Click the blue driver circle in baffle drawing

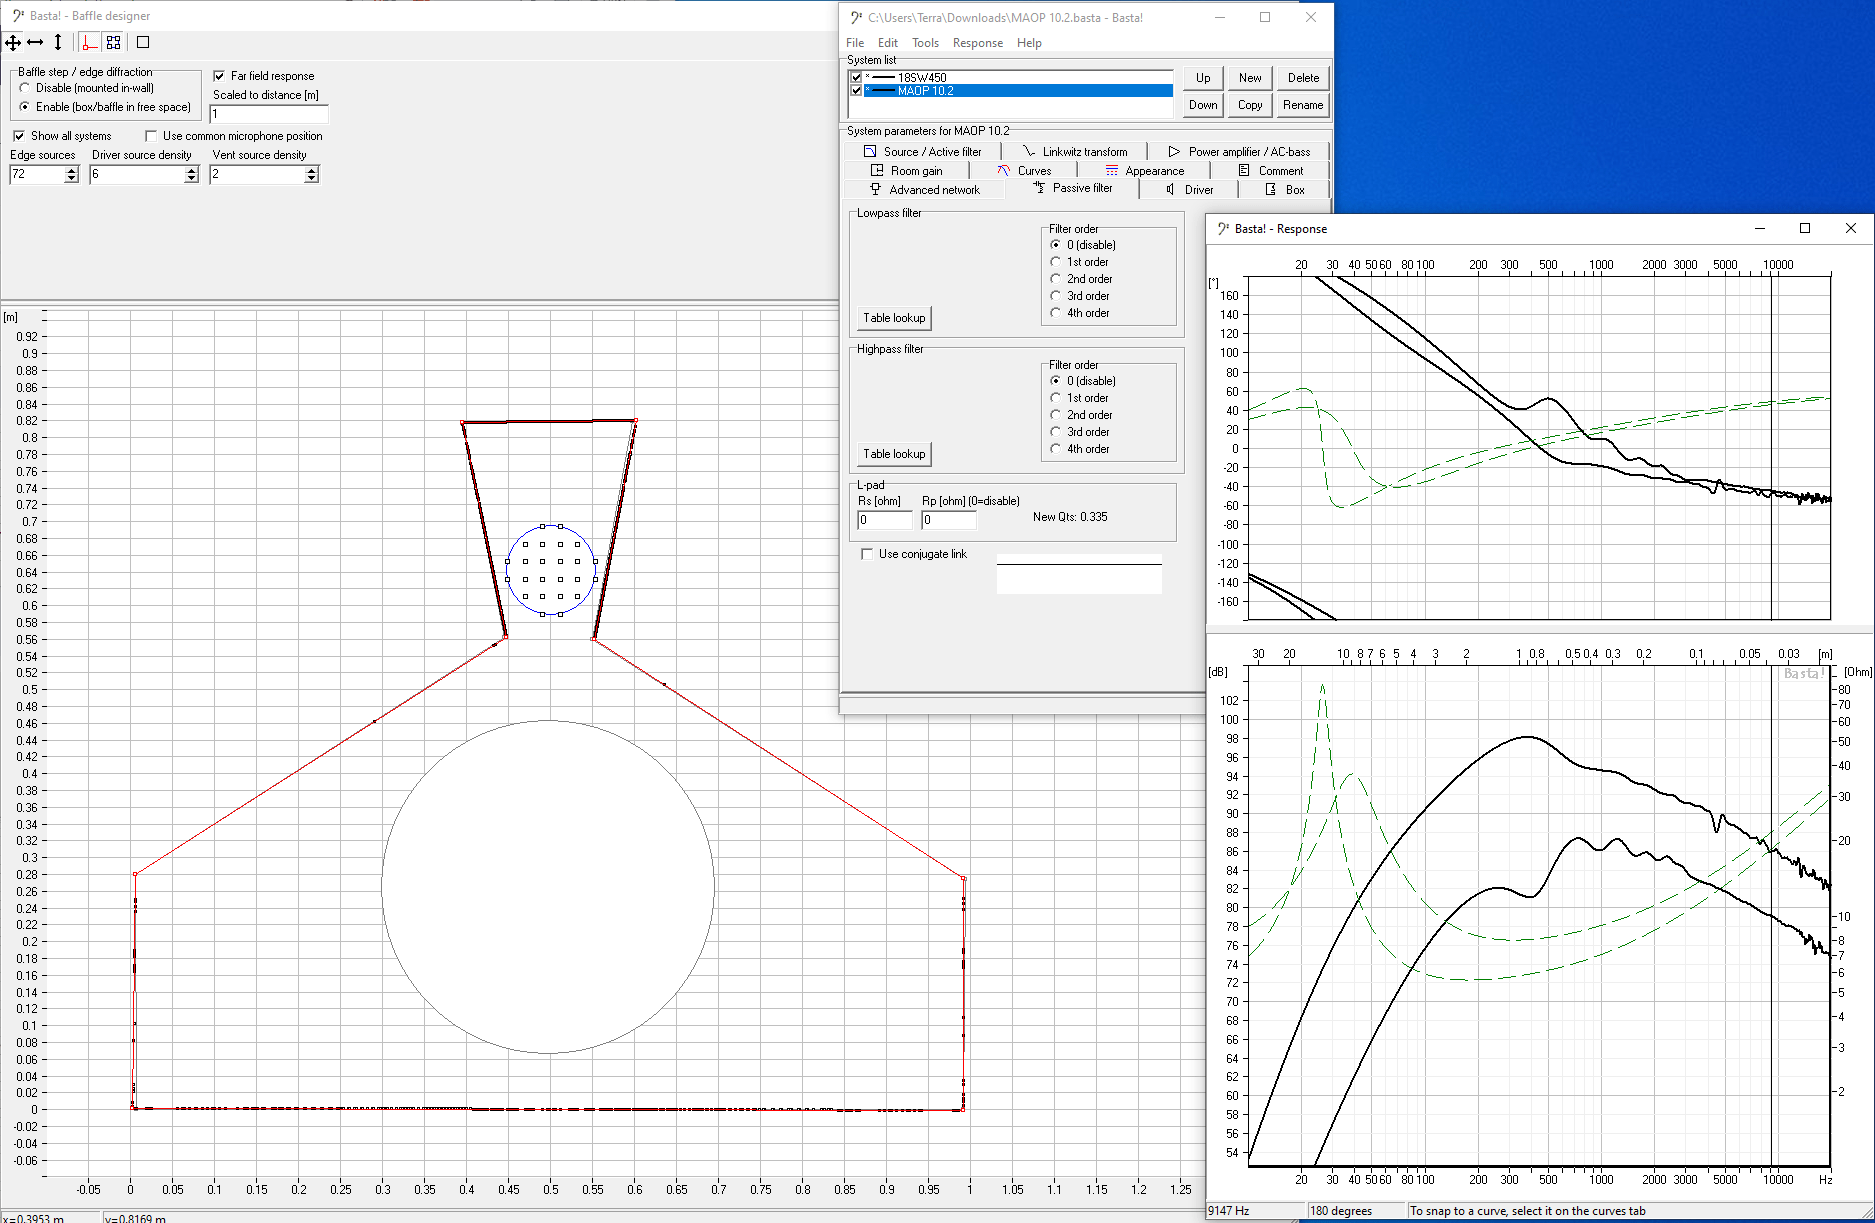pos(551,570)
